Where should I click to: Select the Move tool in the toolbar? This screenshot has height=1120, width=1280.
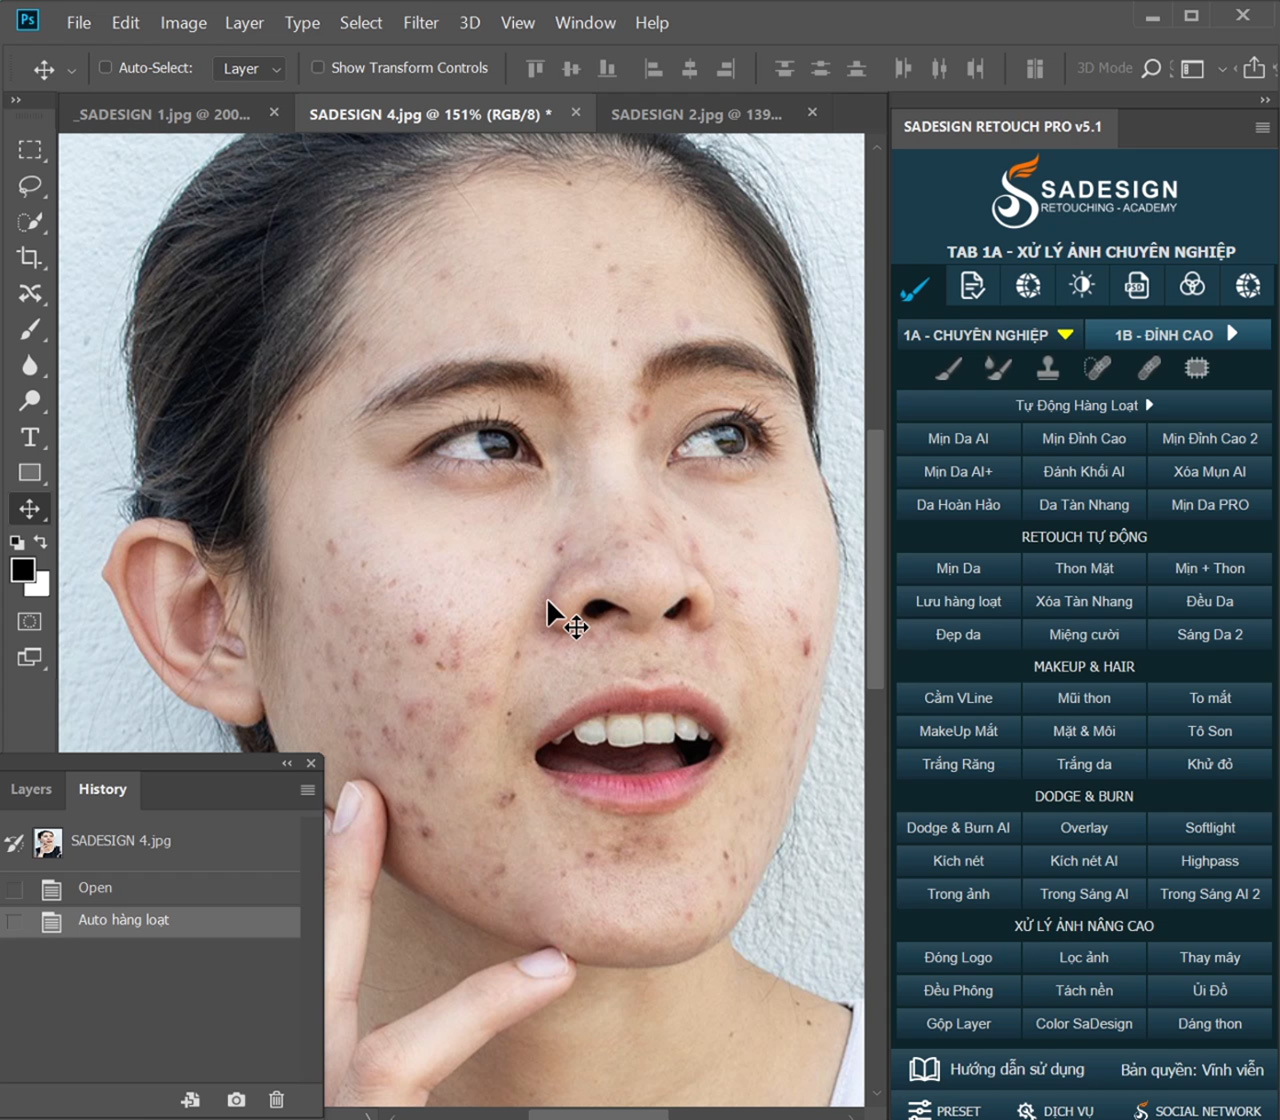click(x=30, y=509)
